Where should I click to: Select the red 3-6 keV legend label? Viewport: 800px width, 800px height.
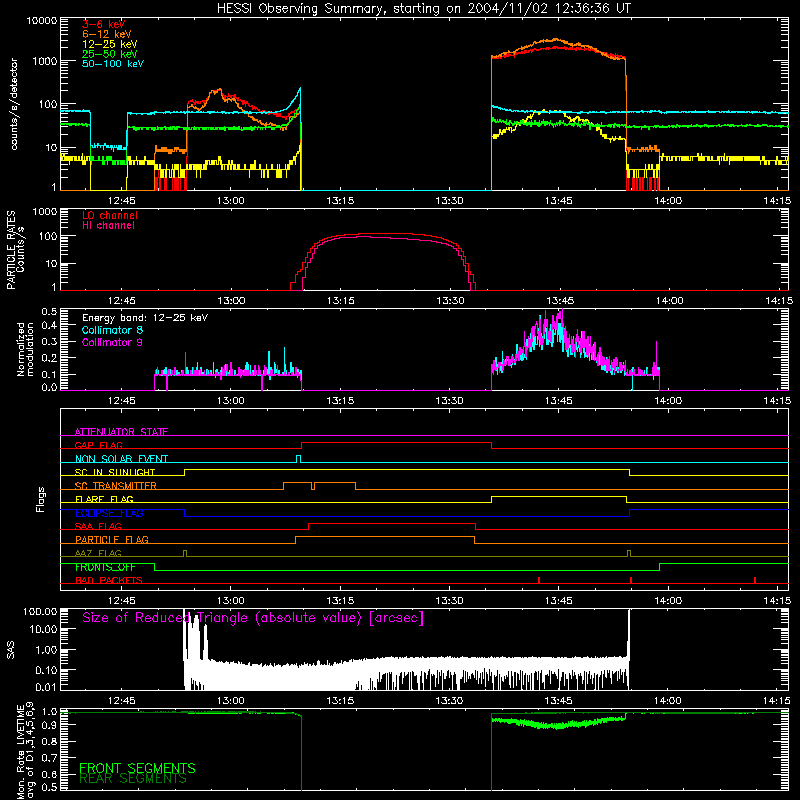104,24
